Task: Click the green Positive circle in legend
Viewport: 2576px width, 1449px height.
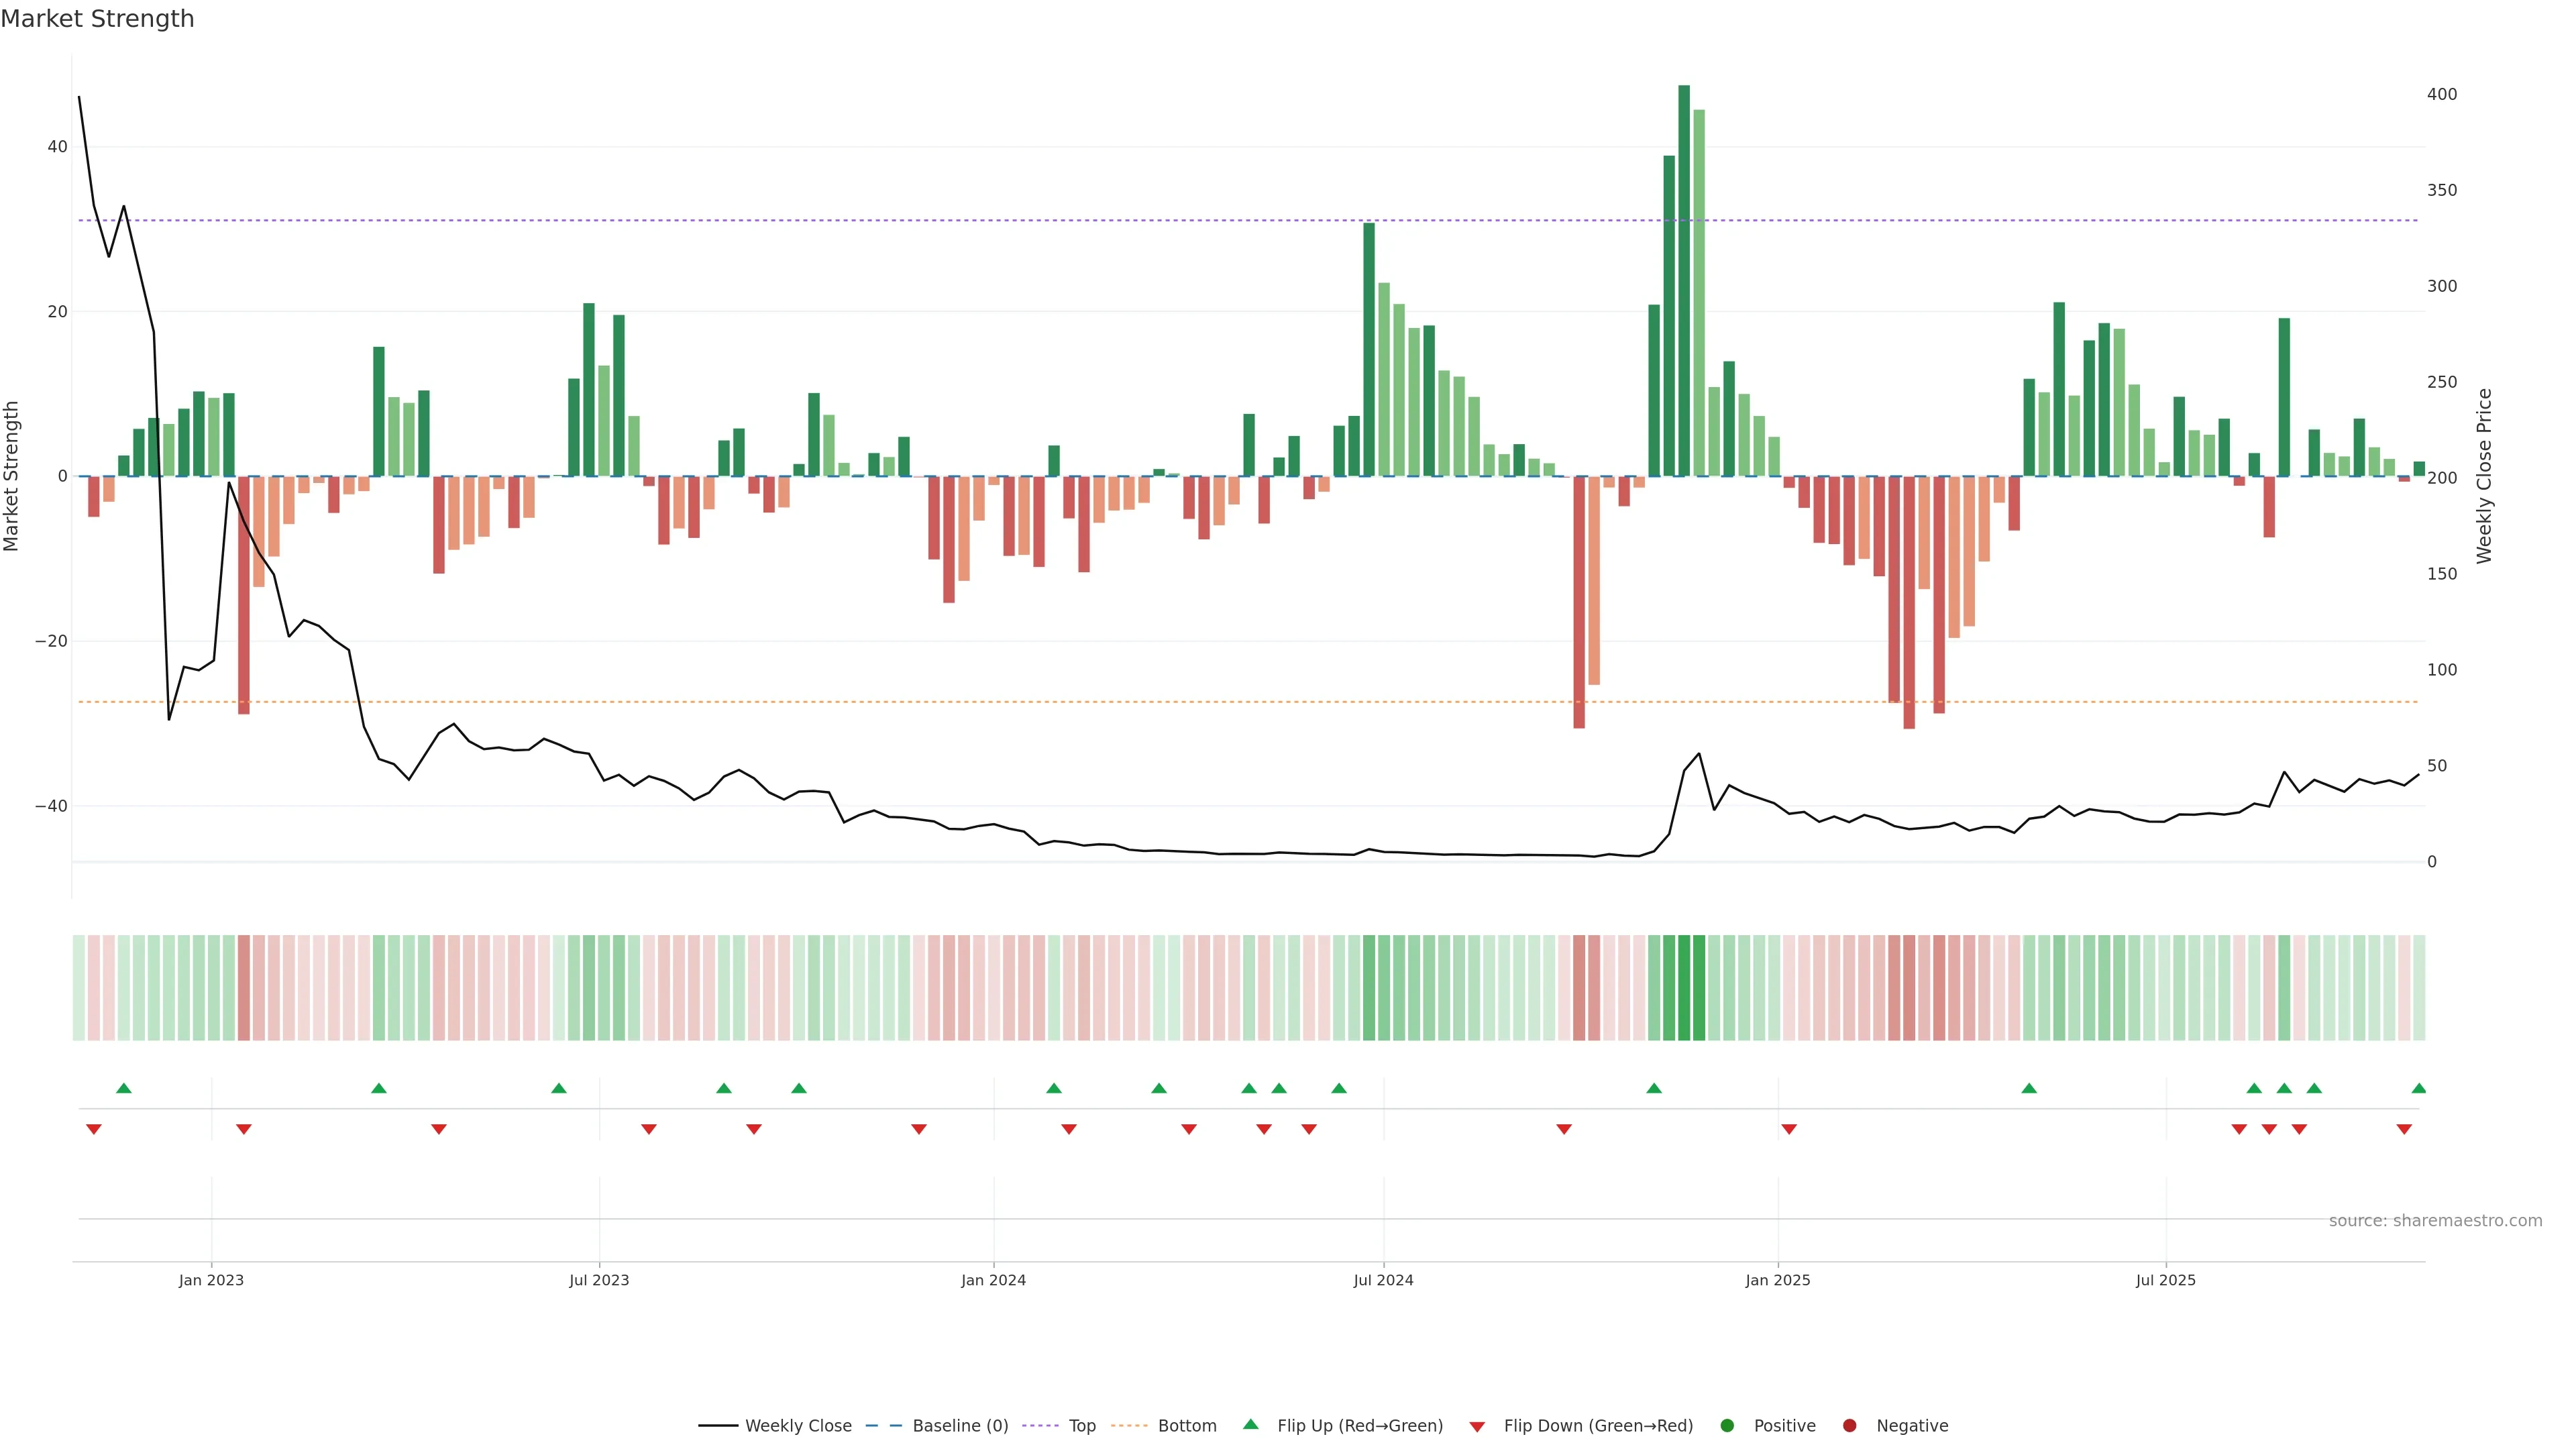Action: pos(1727,1426)
